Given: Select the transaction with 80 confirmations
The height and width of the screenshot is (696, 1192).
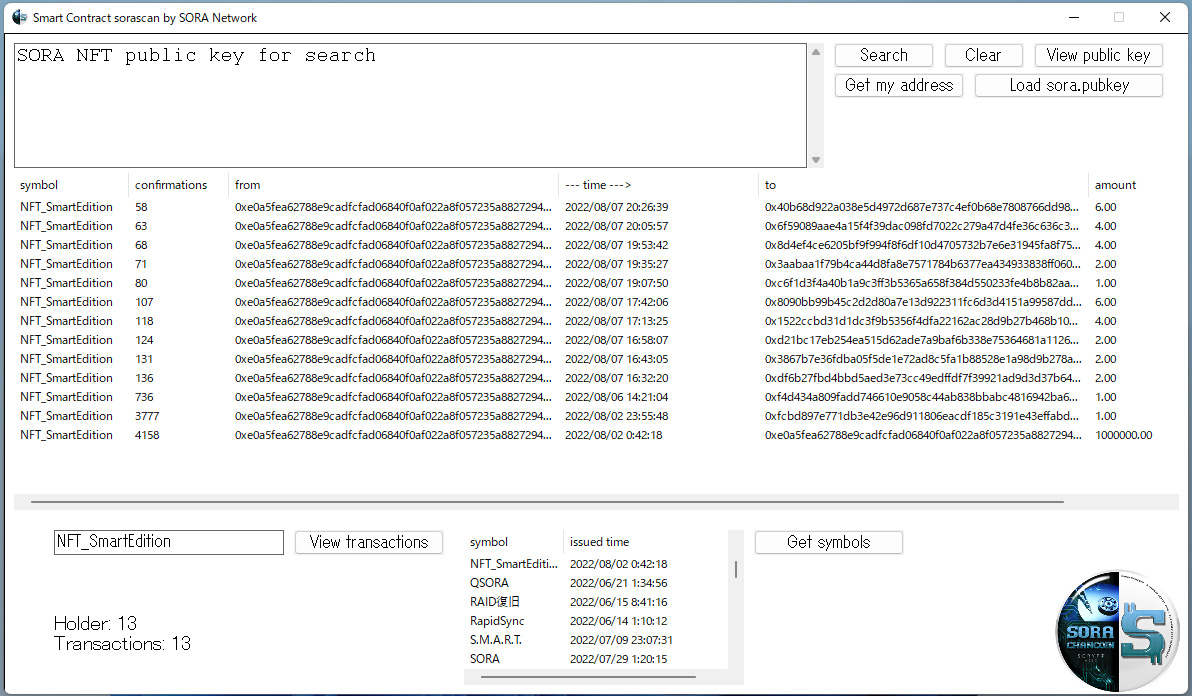Looking at the screenshot, I should [x=596, y=283].
